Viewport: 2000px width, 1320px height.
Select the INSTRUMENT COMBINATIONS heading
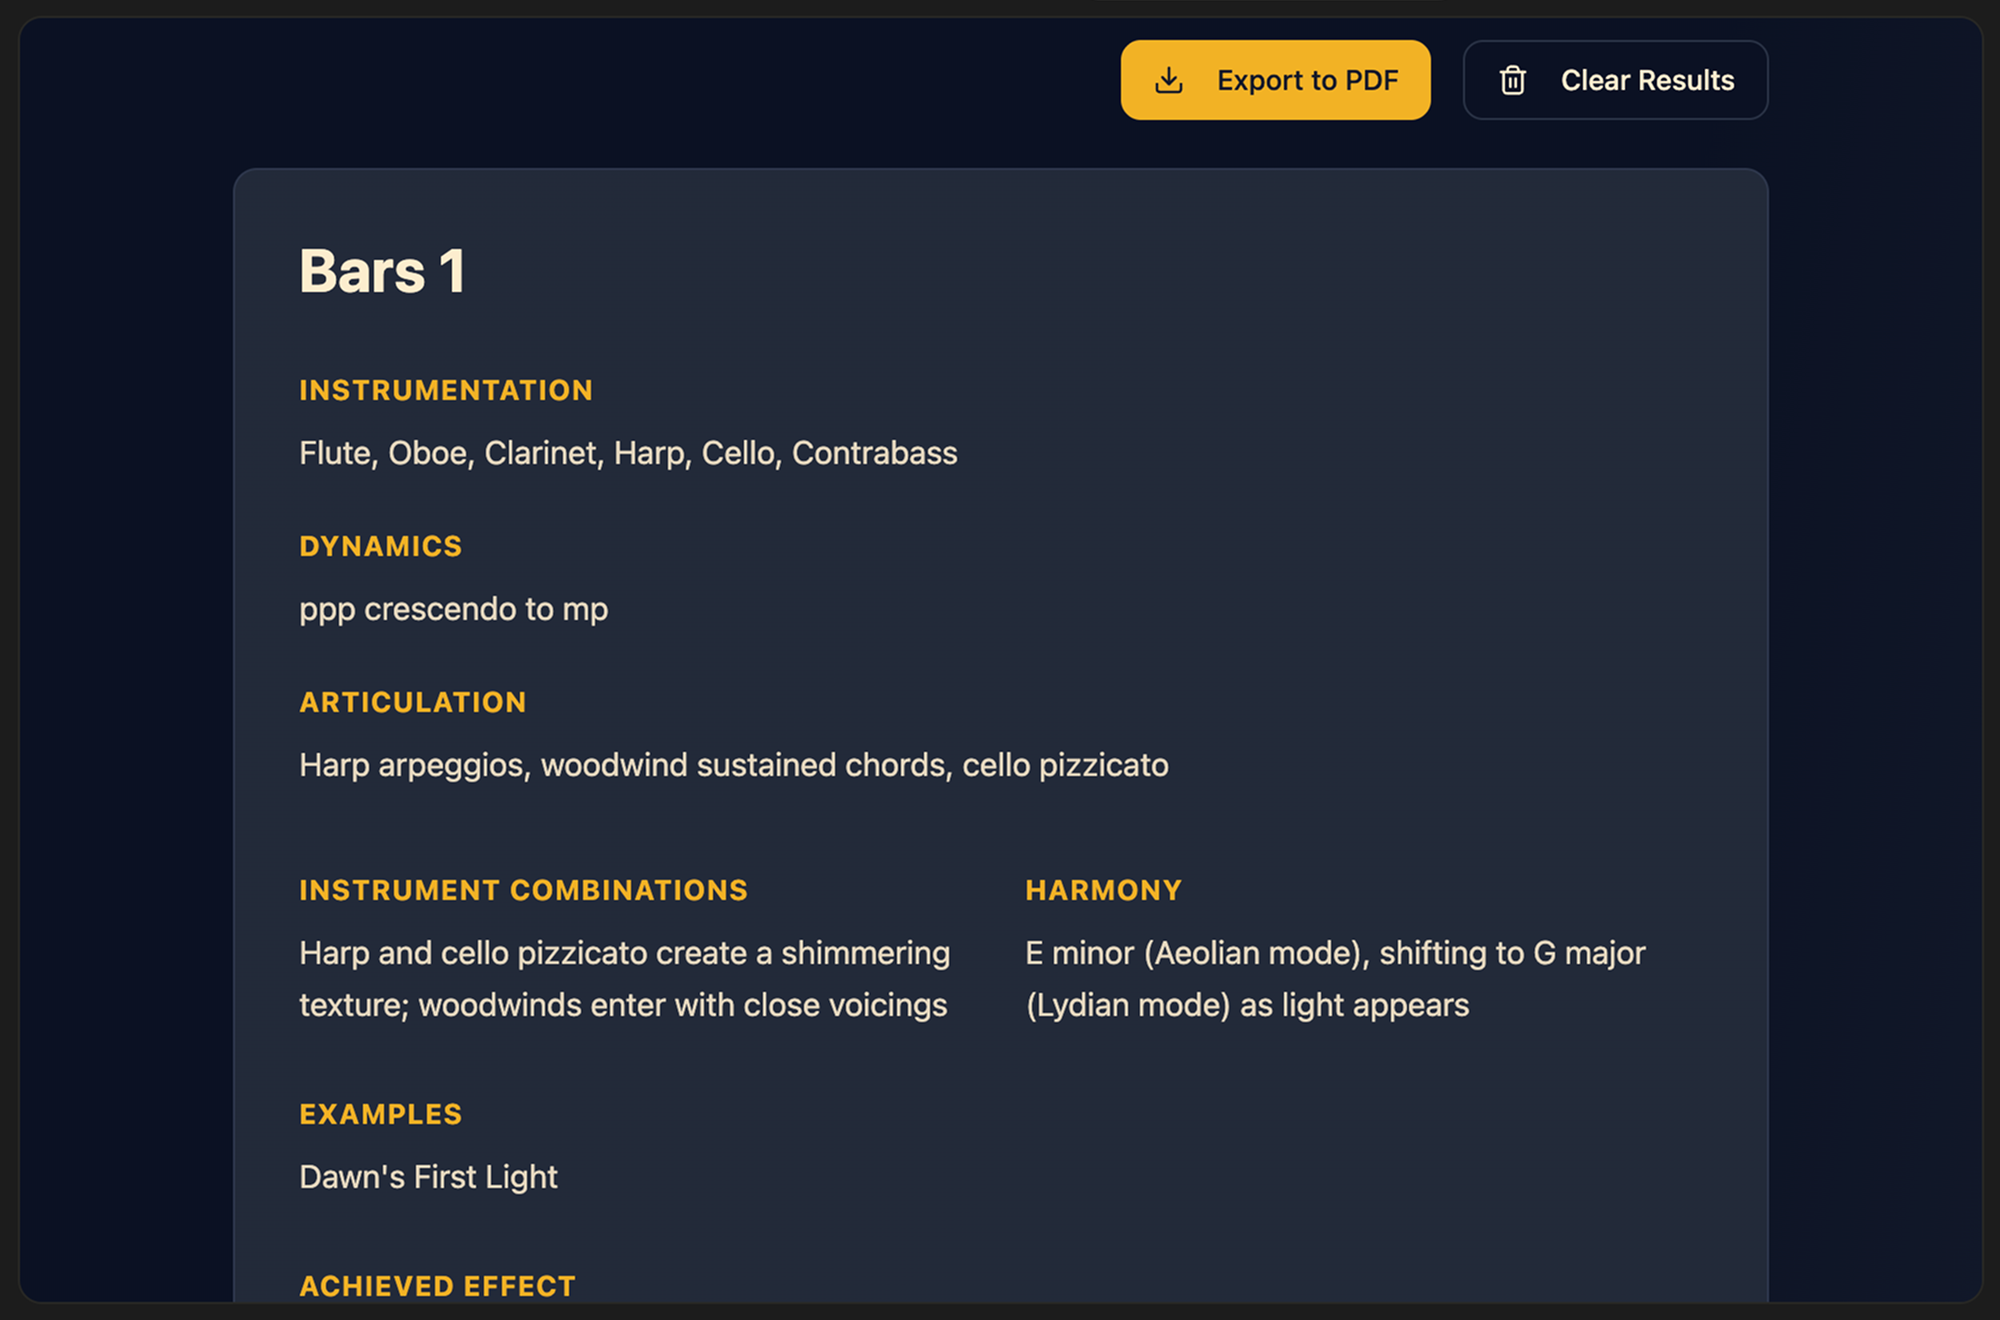[523, 890]
